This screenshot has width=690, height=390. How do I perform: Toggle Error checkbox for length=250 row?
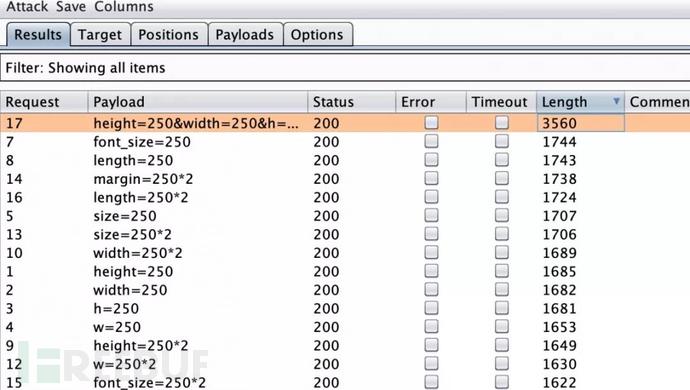click(431, 159)
